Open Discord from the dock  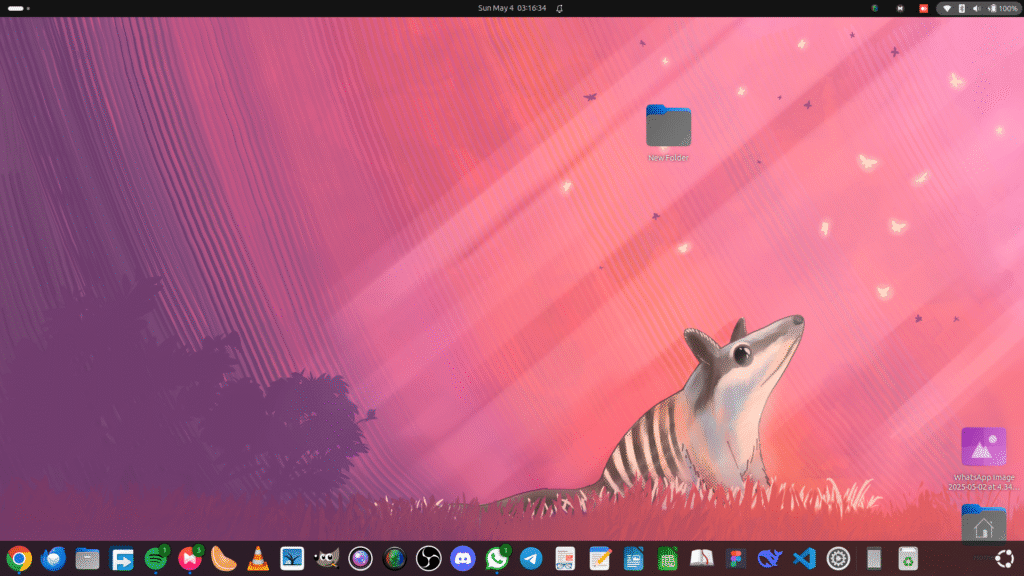pyautogui.click(x=462, y=559)
